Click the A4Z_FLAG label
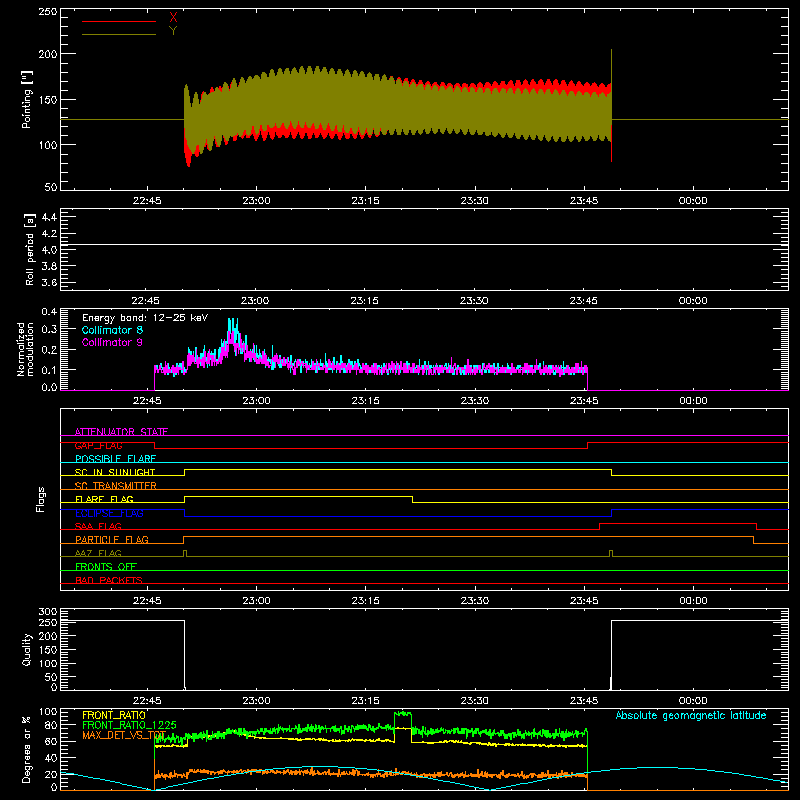Viewport: 800px width, 800px height. 98,553
